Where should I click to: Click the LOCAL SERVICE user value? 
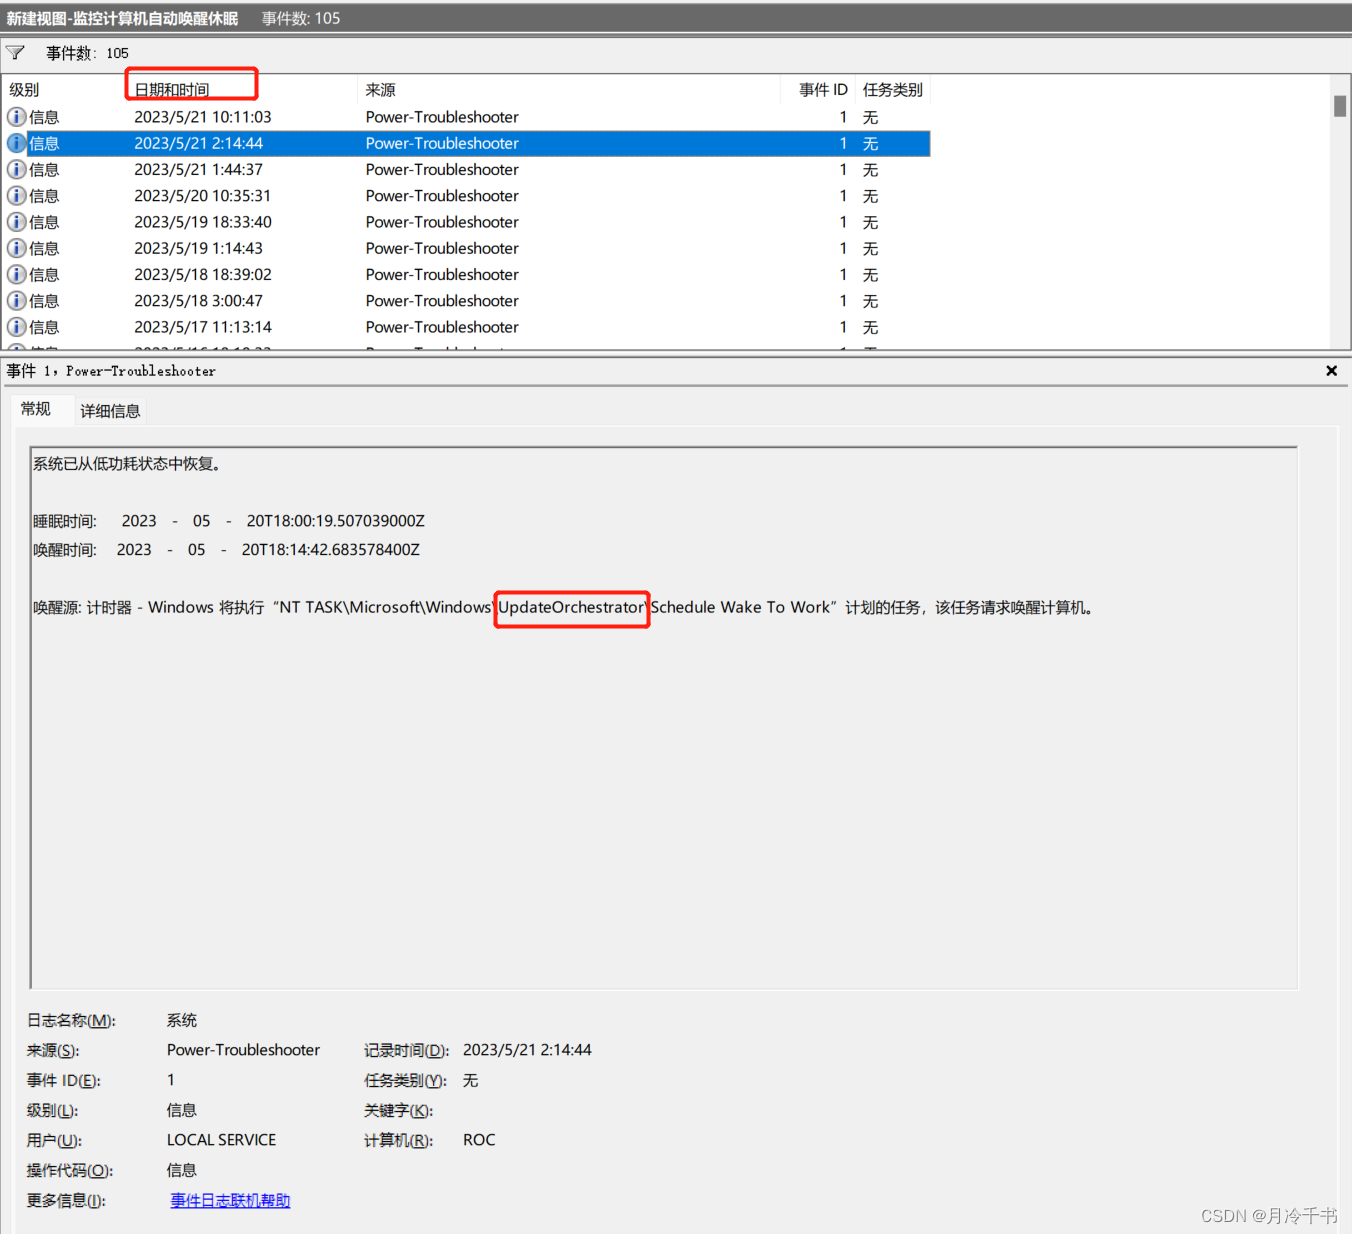coord(222,1140)
